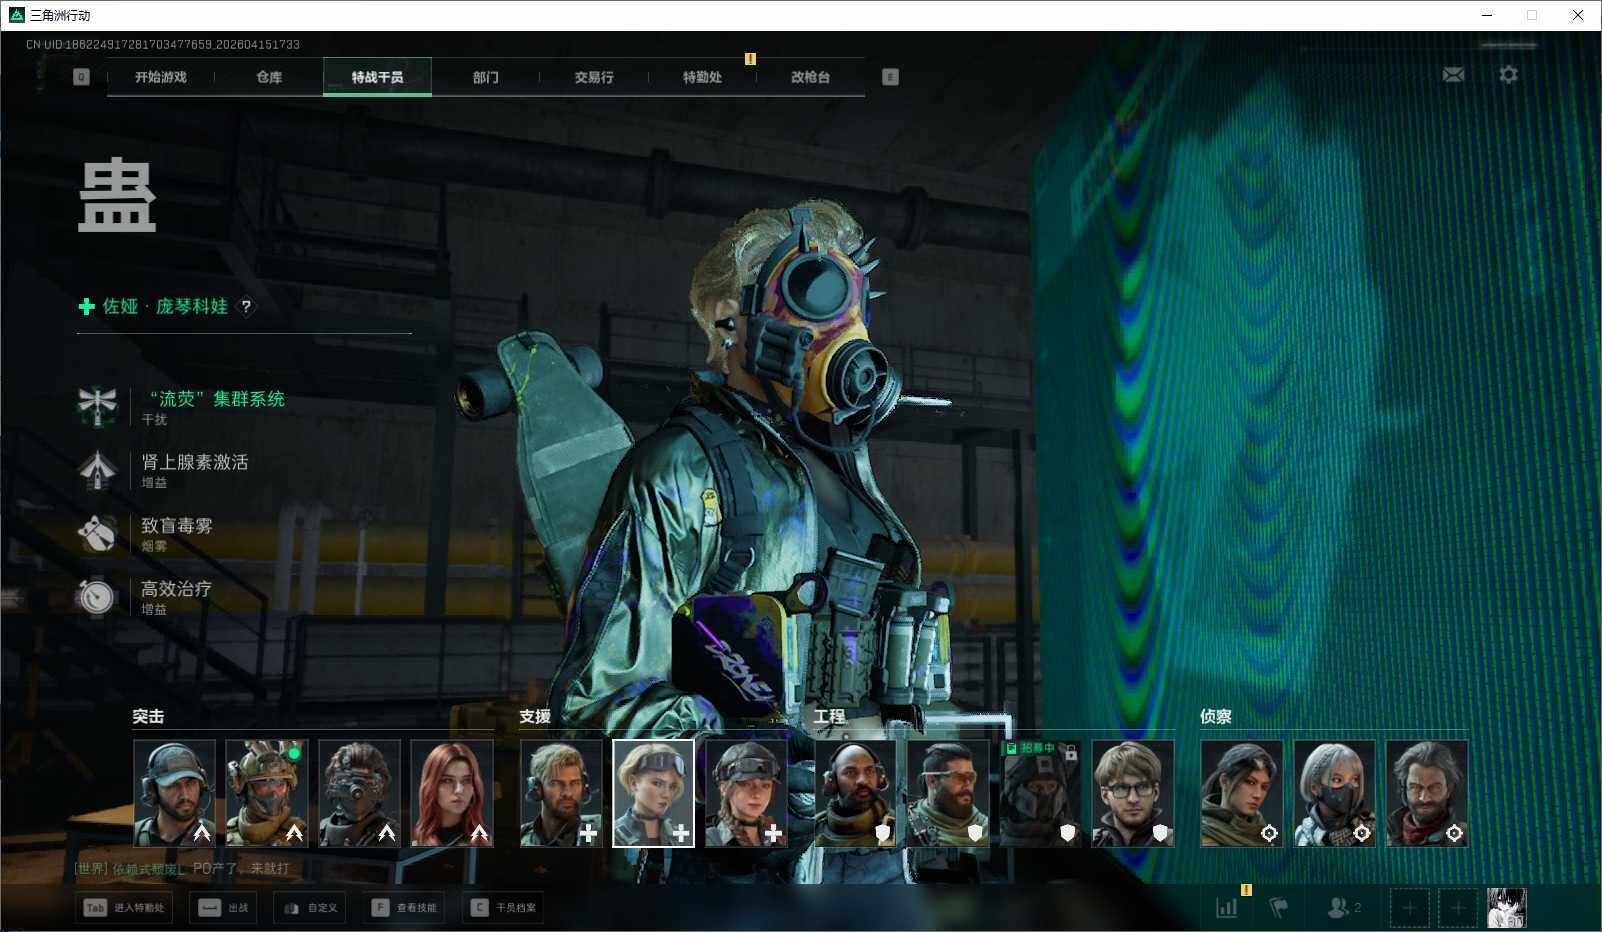Image resolution: width=1602 pixels, height=932 pixels.
Task: Open the player avatar in bottom corner
Action: tap(1506, 908)
